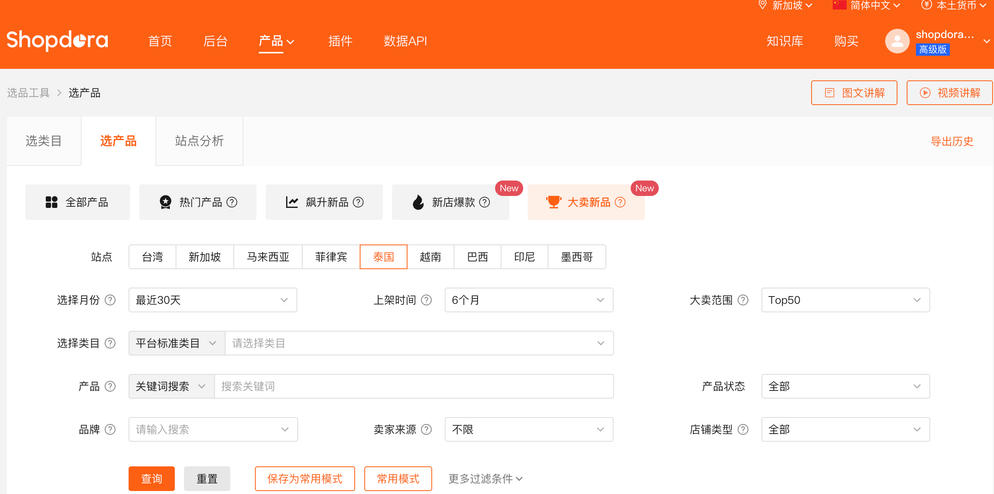Open the 卖家来源 dropdown showing 不限

click(529, 429)
